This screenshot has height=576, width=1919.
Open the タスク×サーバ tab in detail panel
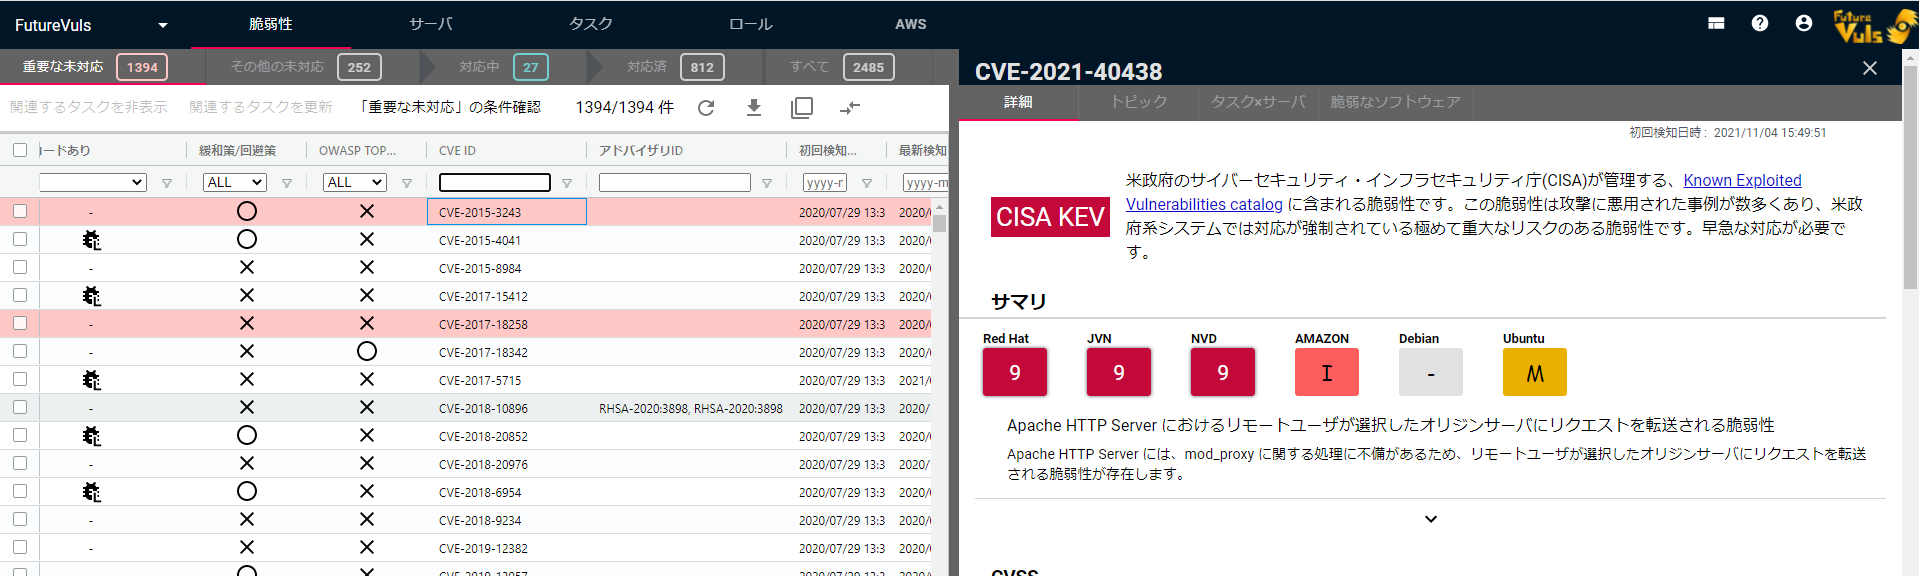pyautogui.click(x=1258, y=102)
